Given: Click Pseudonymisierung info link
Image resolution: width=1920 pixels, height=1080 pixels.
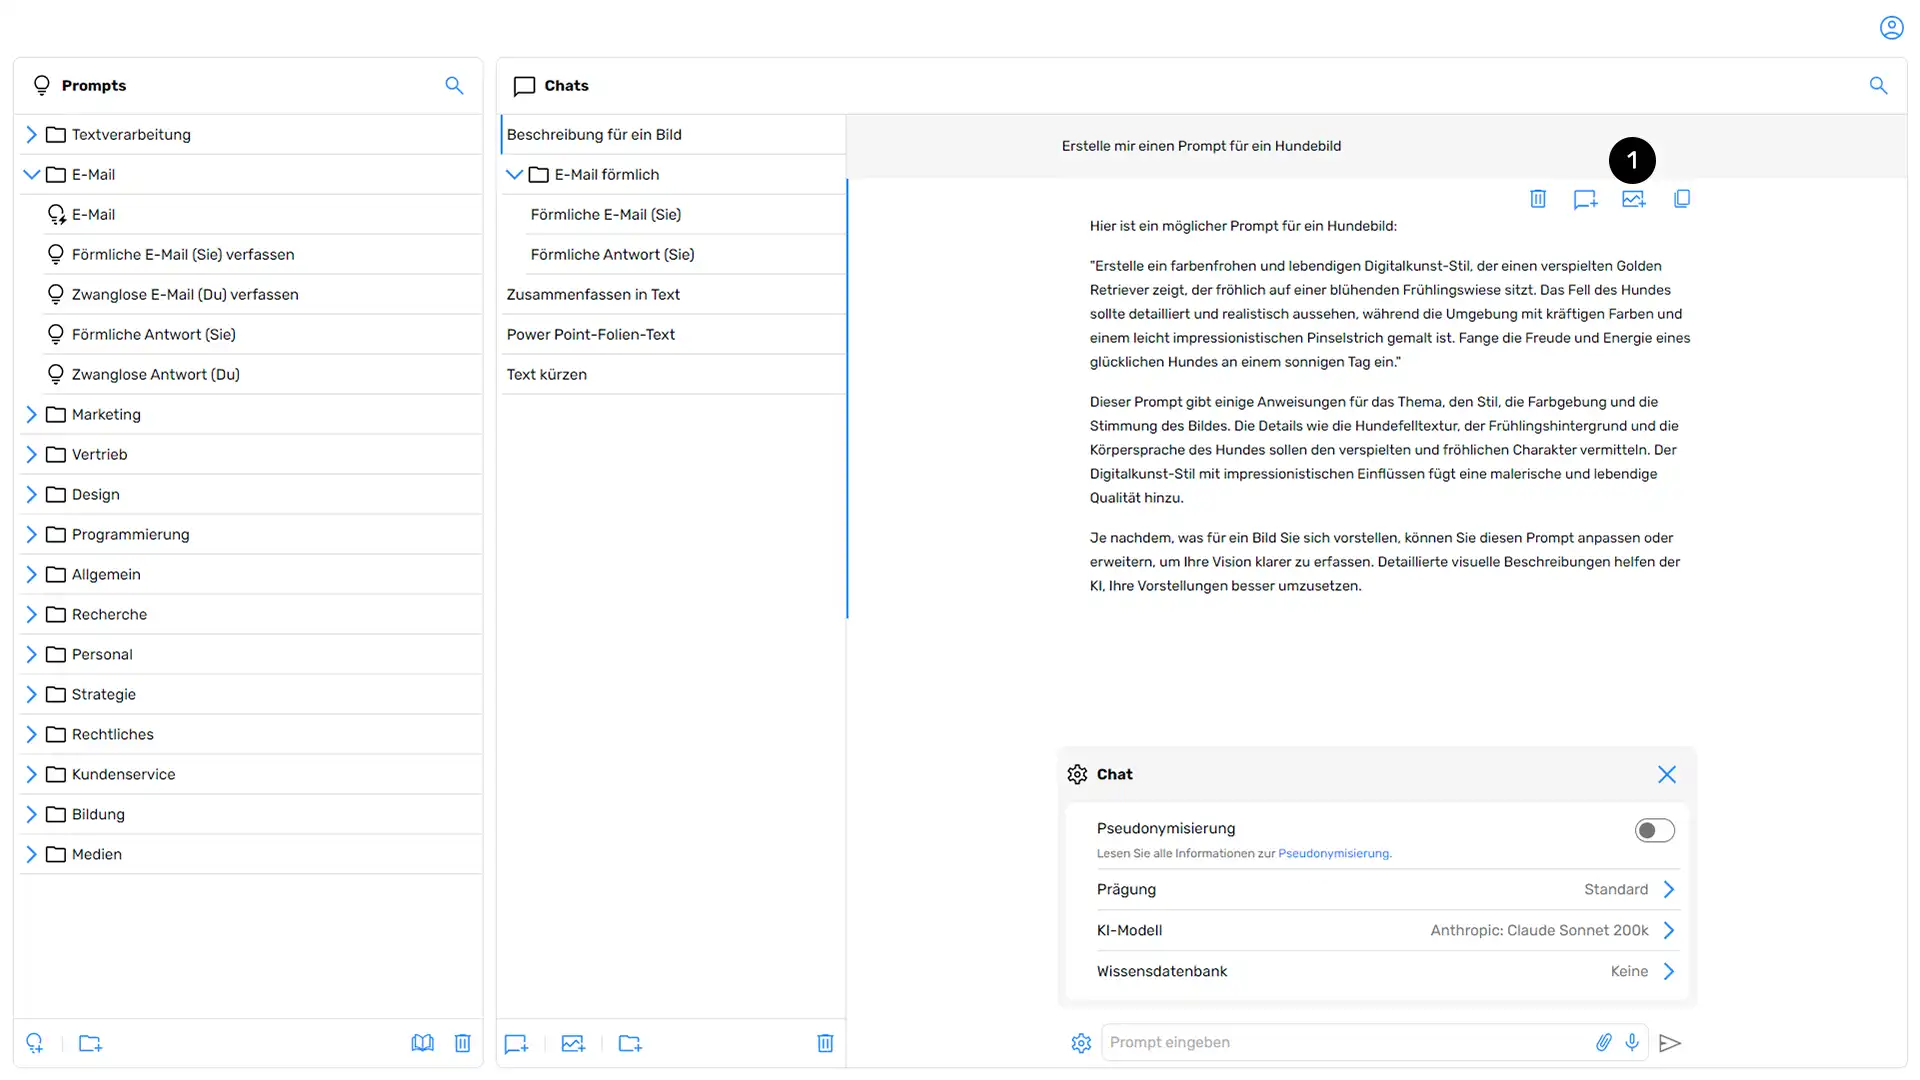Looking at the screenshot, I should [1333, 853].
